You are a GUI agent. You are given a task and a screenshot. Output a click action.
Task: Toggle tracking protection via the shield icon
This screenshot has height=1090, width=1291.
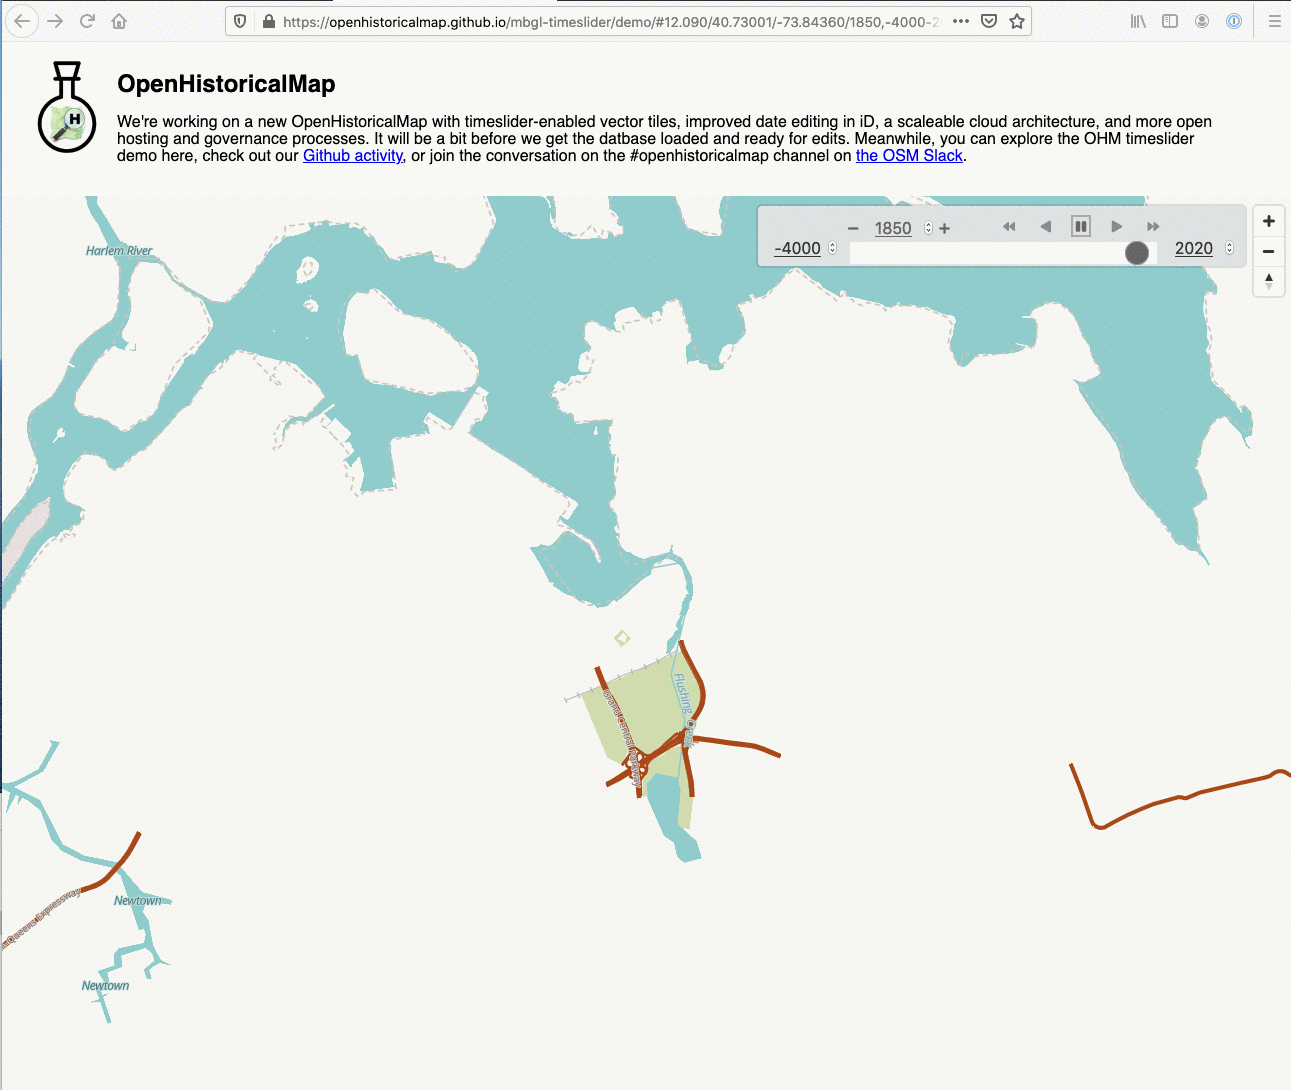tap(239, 20)
